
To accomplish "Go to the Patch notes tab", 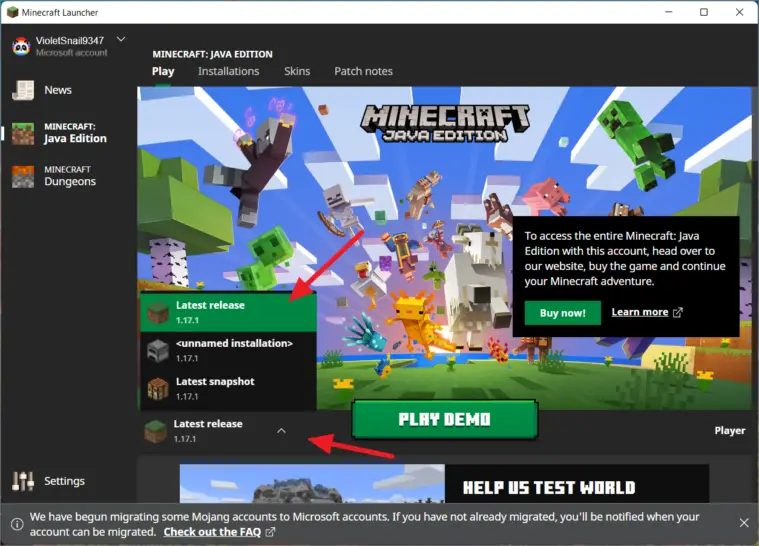I will click(x=363, y=71).
